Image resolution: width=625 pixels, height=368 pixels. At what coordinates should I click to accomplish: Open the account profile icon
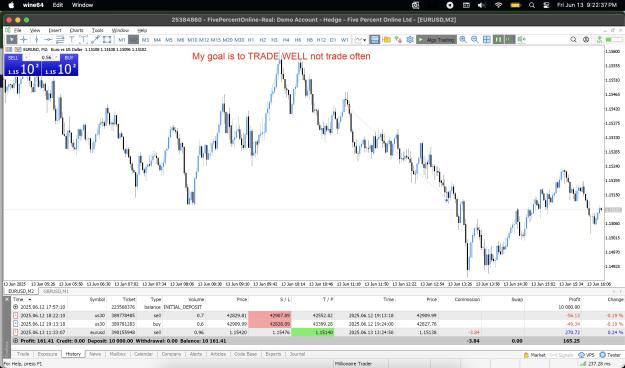coord(586,39)
